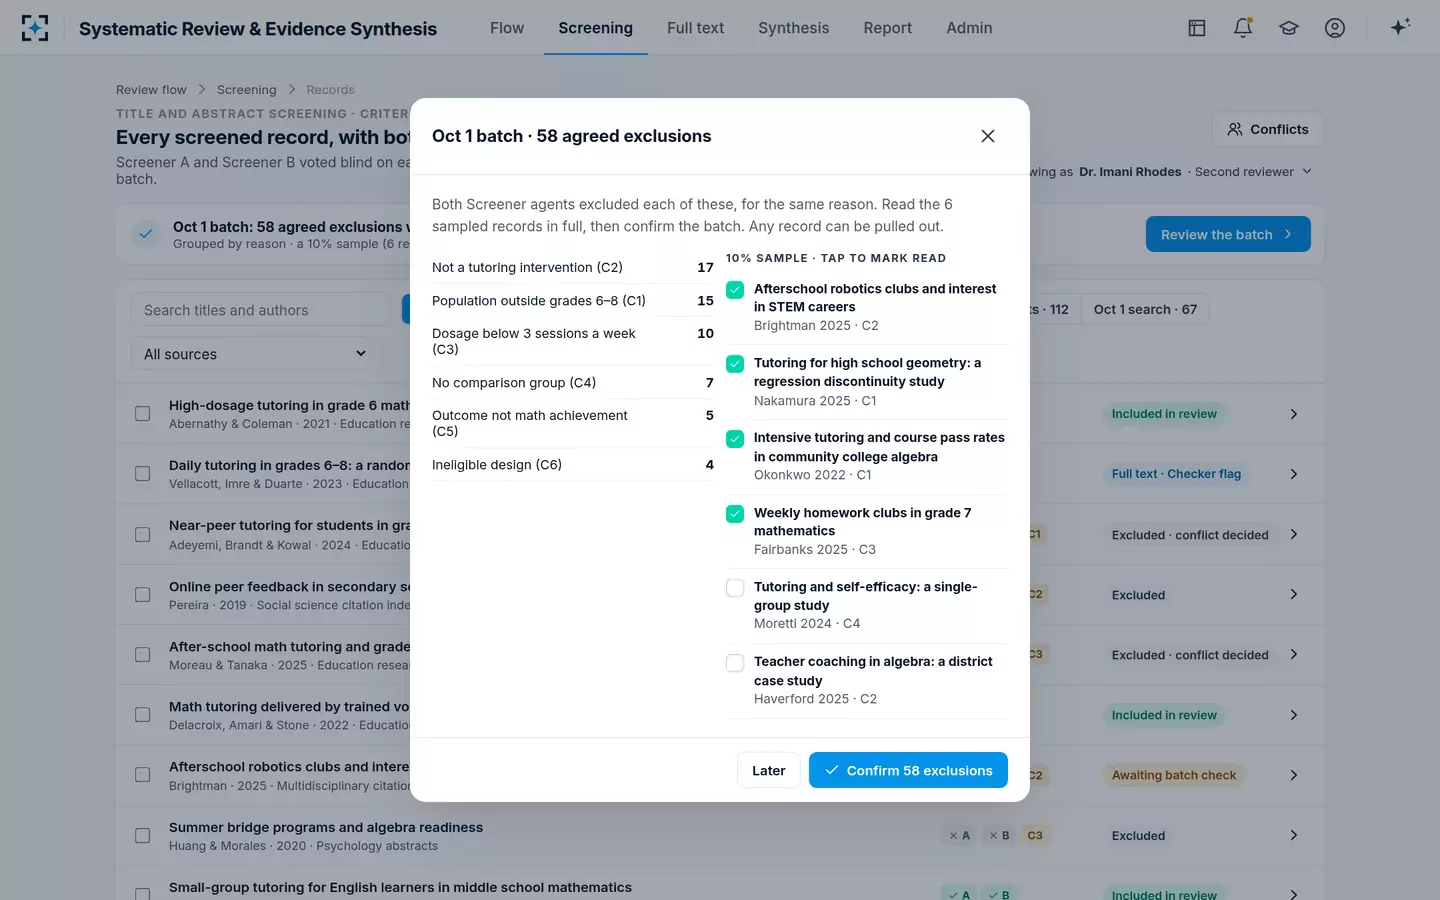The image size is (1440, 900).
Task: Select the Population outside grades 6–8 (C1) reason
Action: tap(573, 300)
